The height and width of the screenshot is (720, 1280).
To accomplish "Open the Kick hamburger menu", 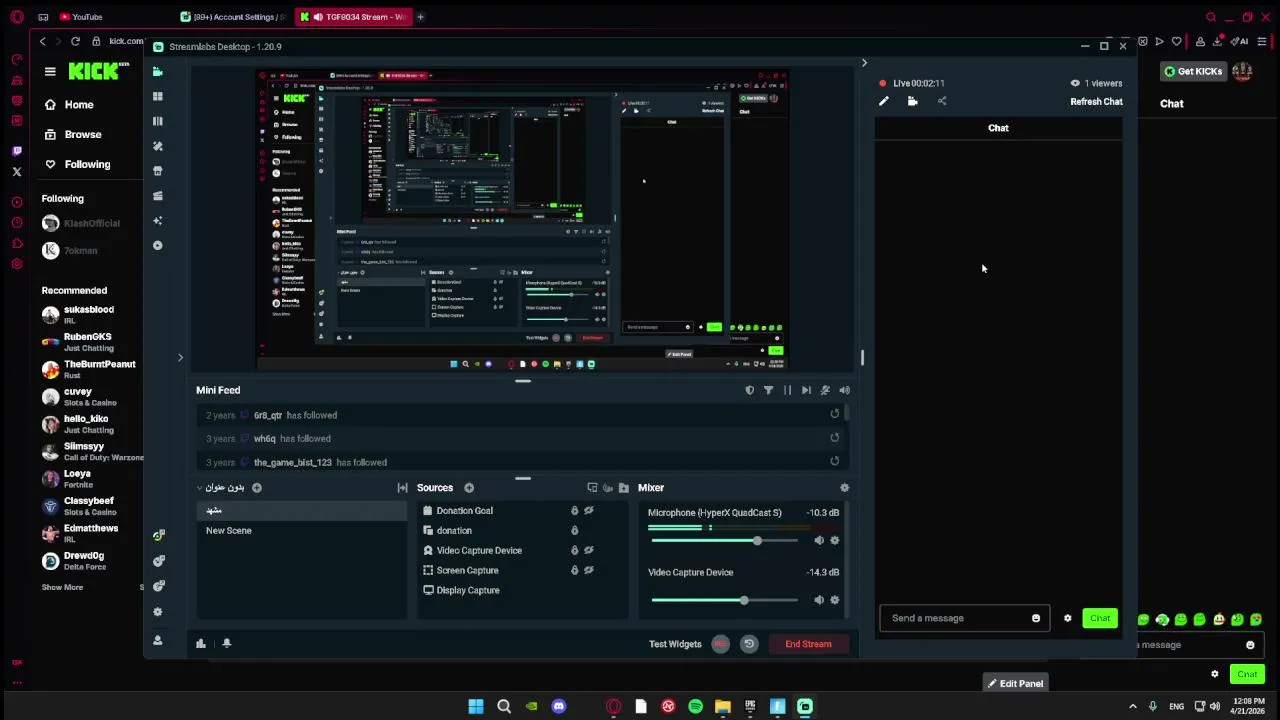I will 50,71.
